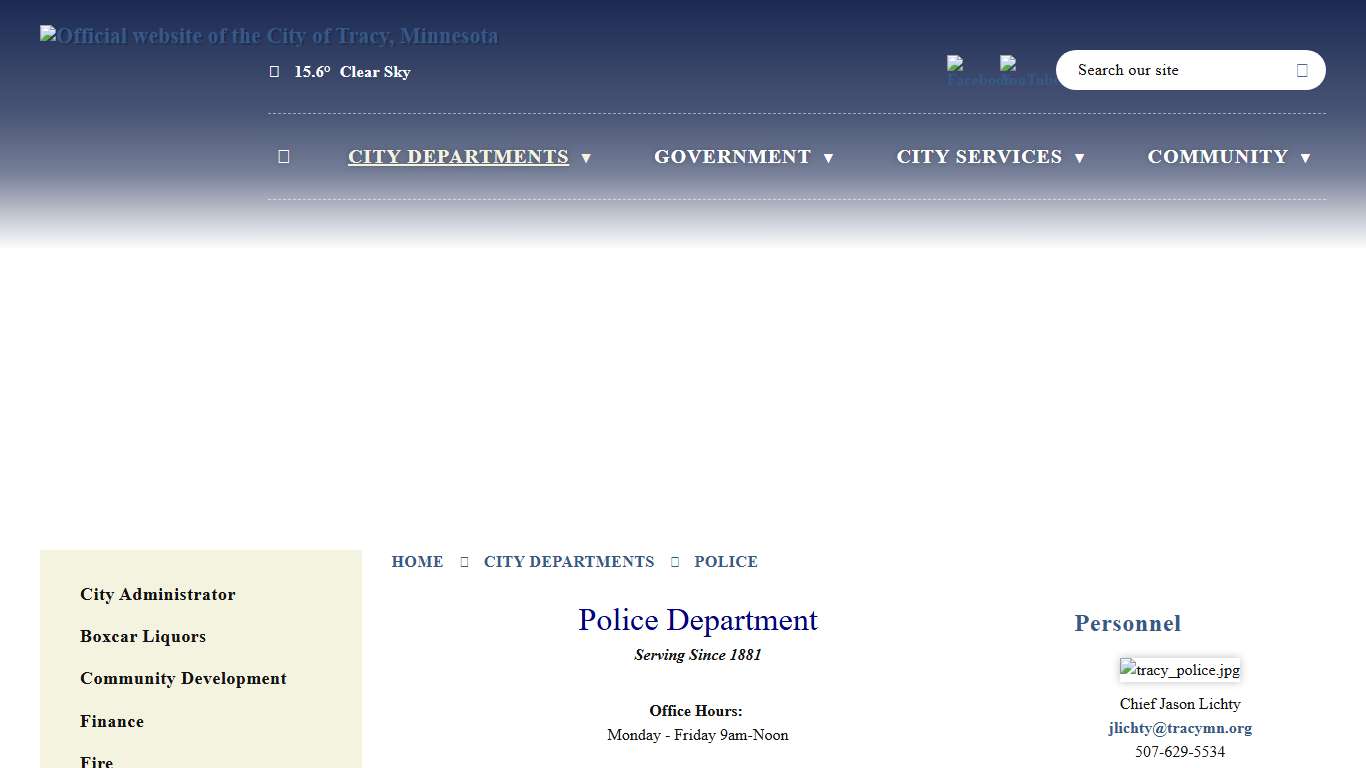Select CITY SERVICES from the navigation
Image resolution: width=1366 pixels, height=768 pixels.
pos(979,156)
